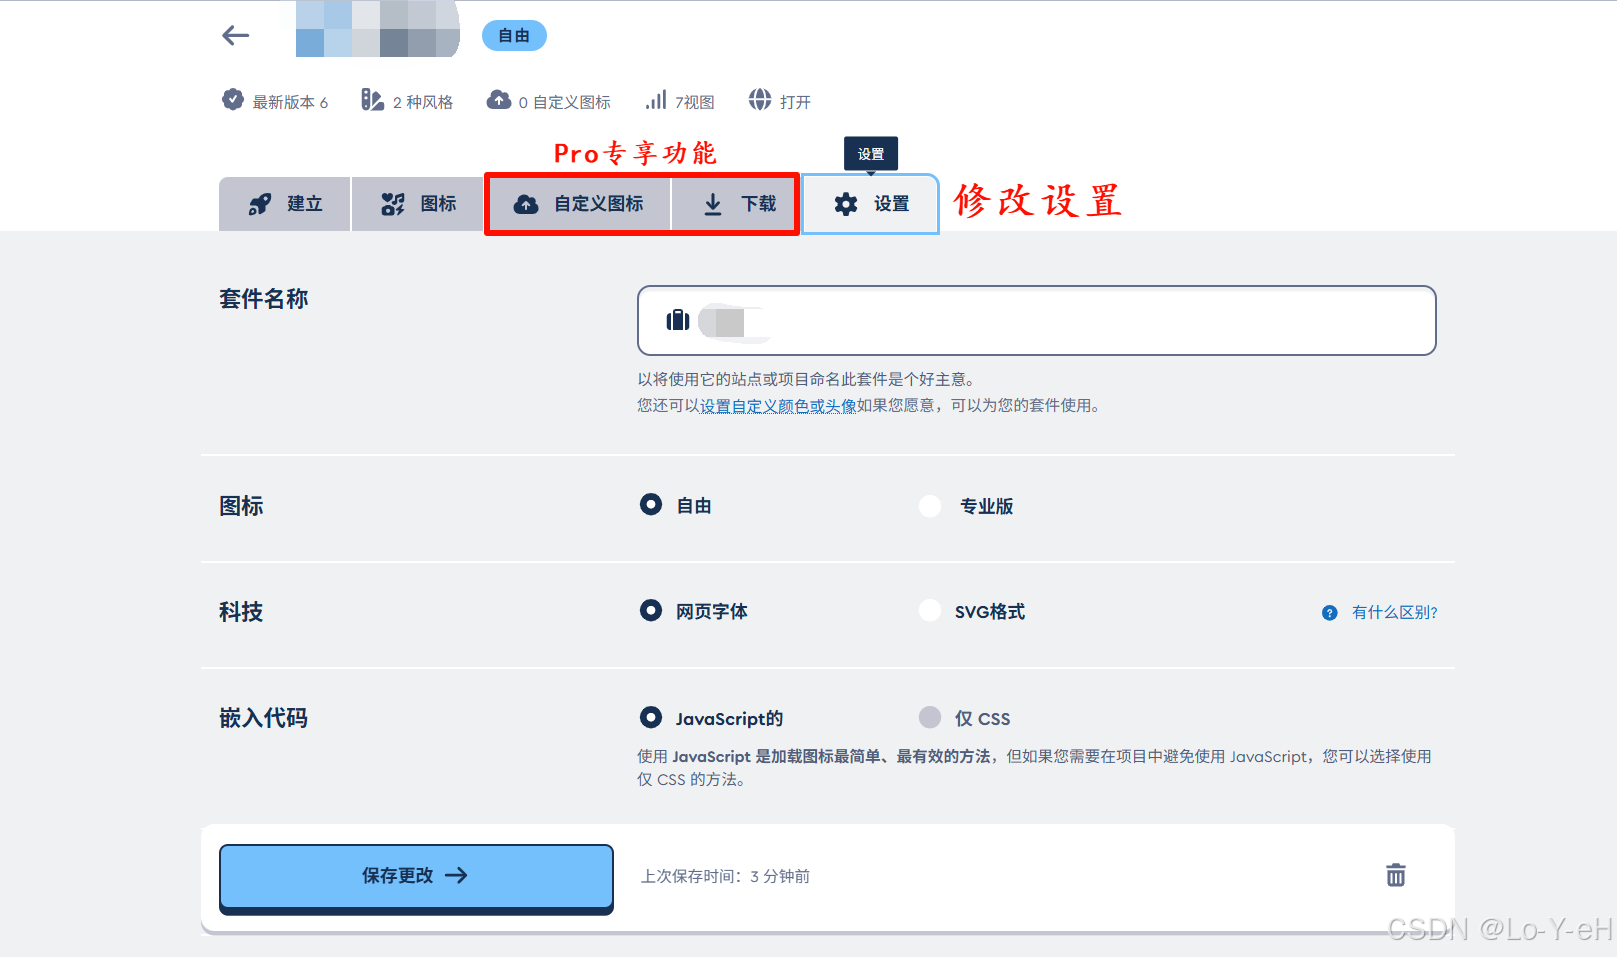This screenshot has height=957, width=1617.
Task: Click the 最新版本 checkmark badge icon
Action: point(232,99)
